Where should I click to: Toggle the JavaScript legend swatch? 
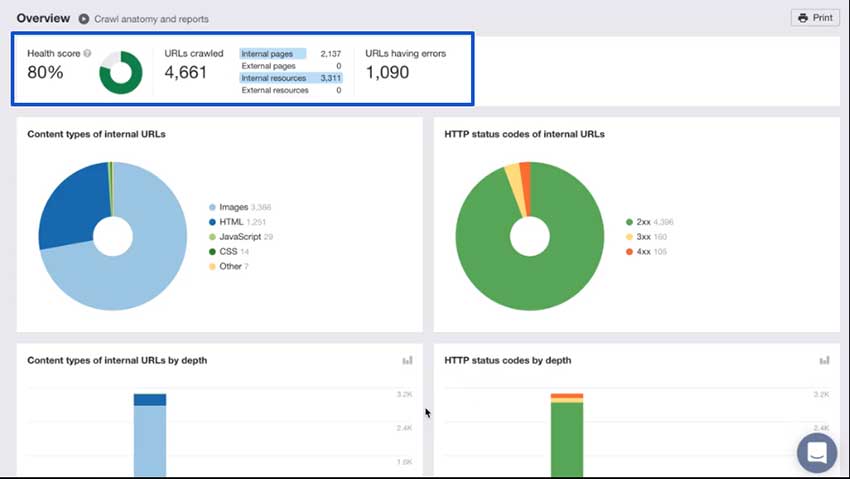tap(212, 237)
